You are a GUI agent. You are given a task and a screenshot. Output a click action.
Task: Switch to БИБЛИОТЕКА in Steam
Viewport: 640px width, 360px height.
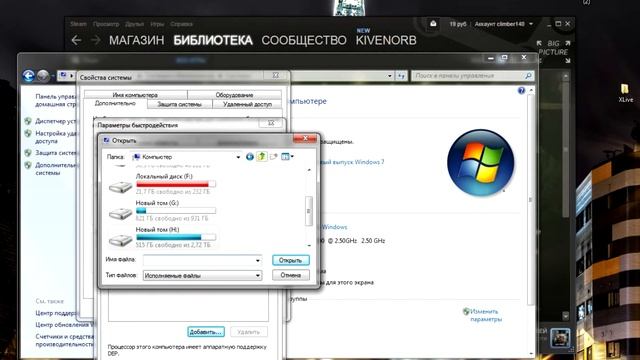(213, 40)
